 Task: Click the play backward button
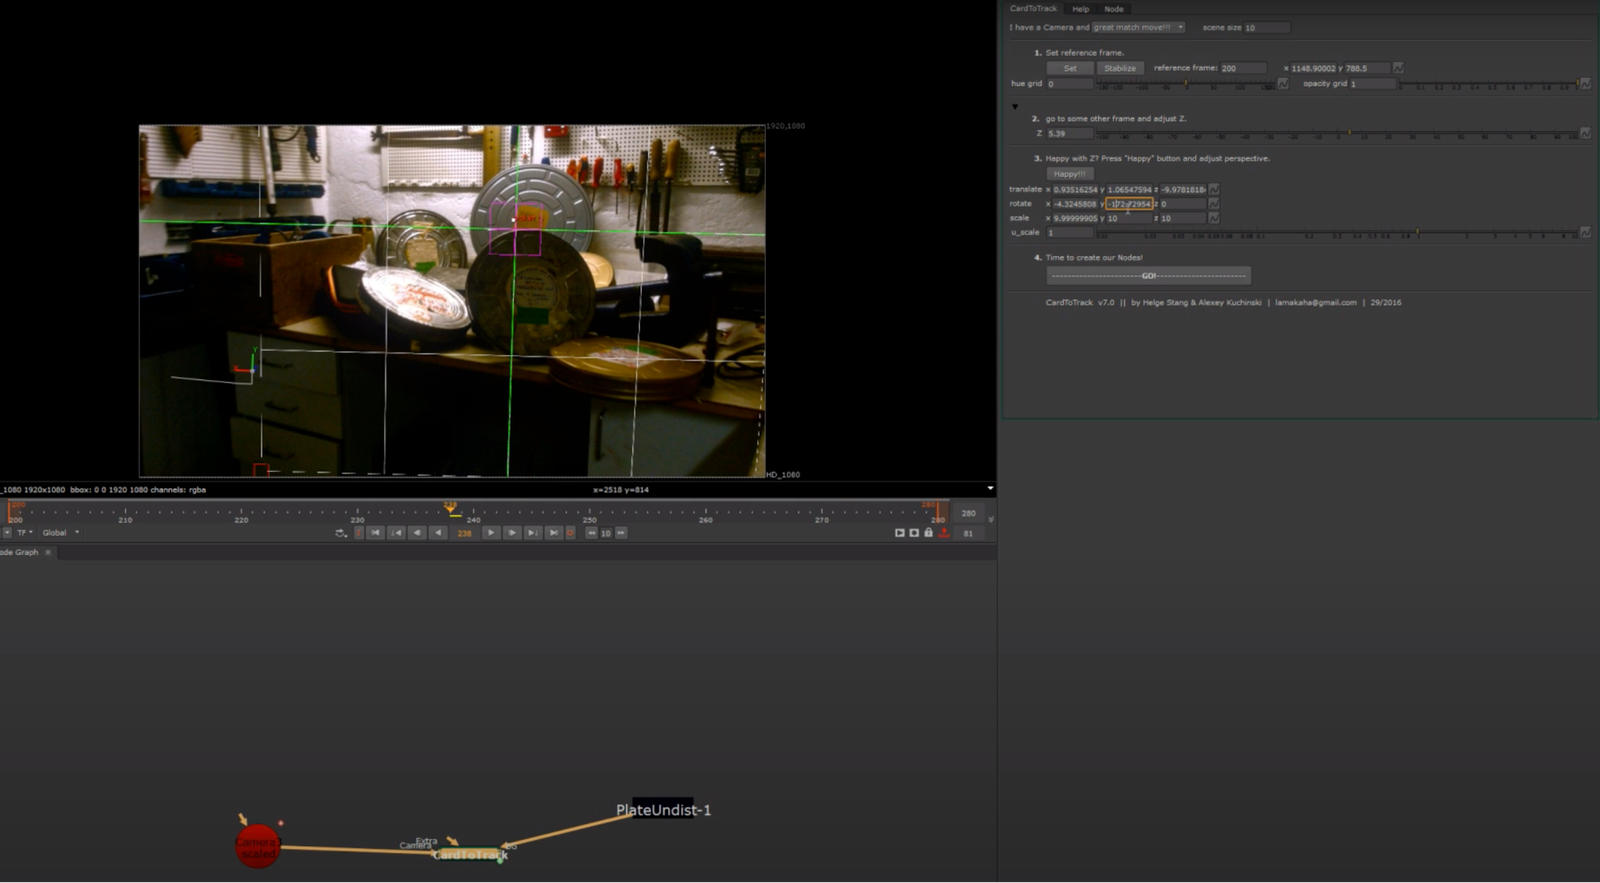click(438, 533)
